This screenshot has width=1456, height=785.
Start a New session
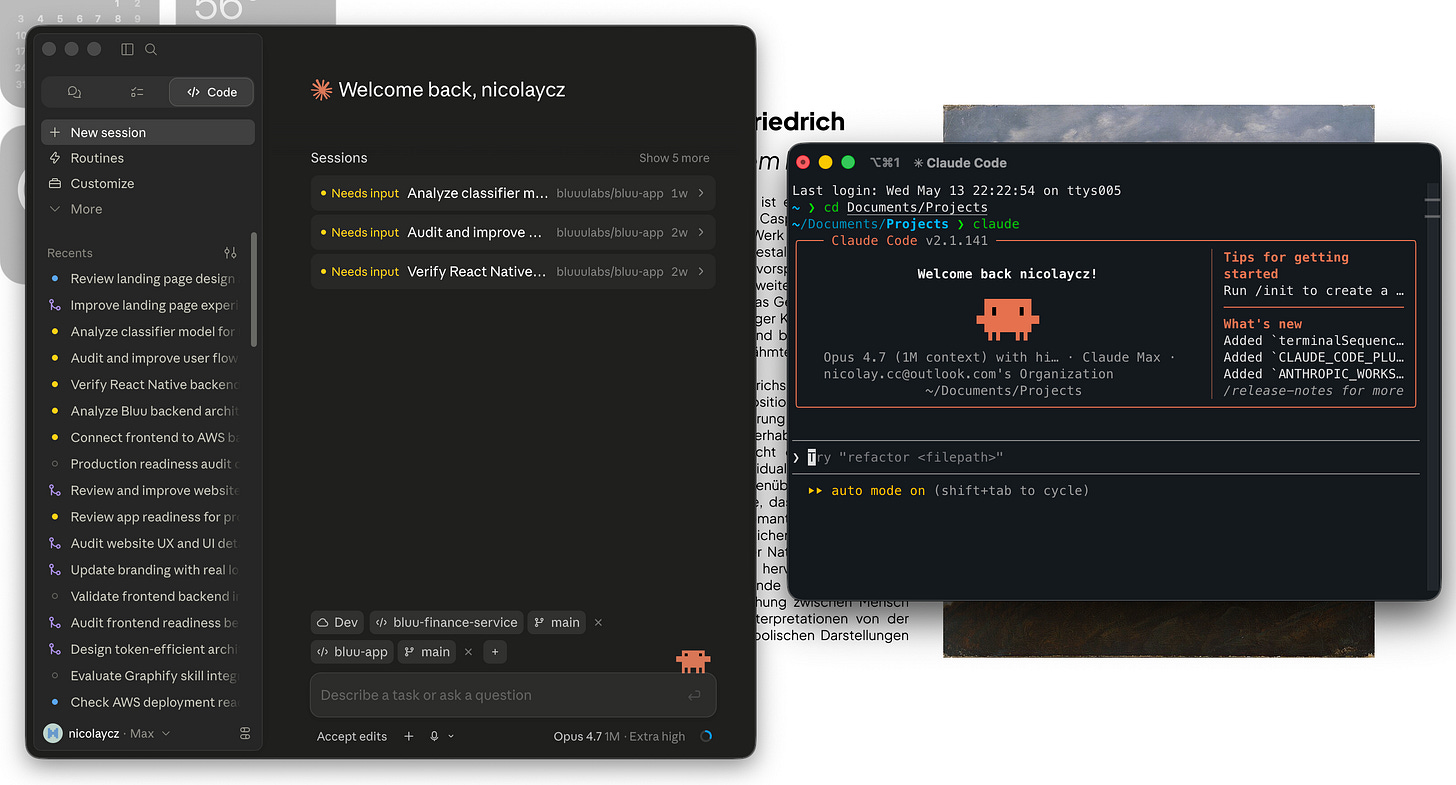148,132
